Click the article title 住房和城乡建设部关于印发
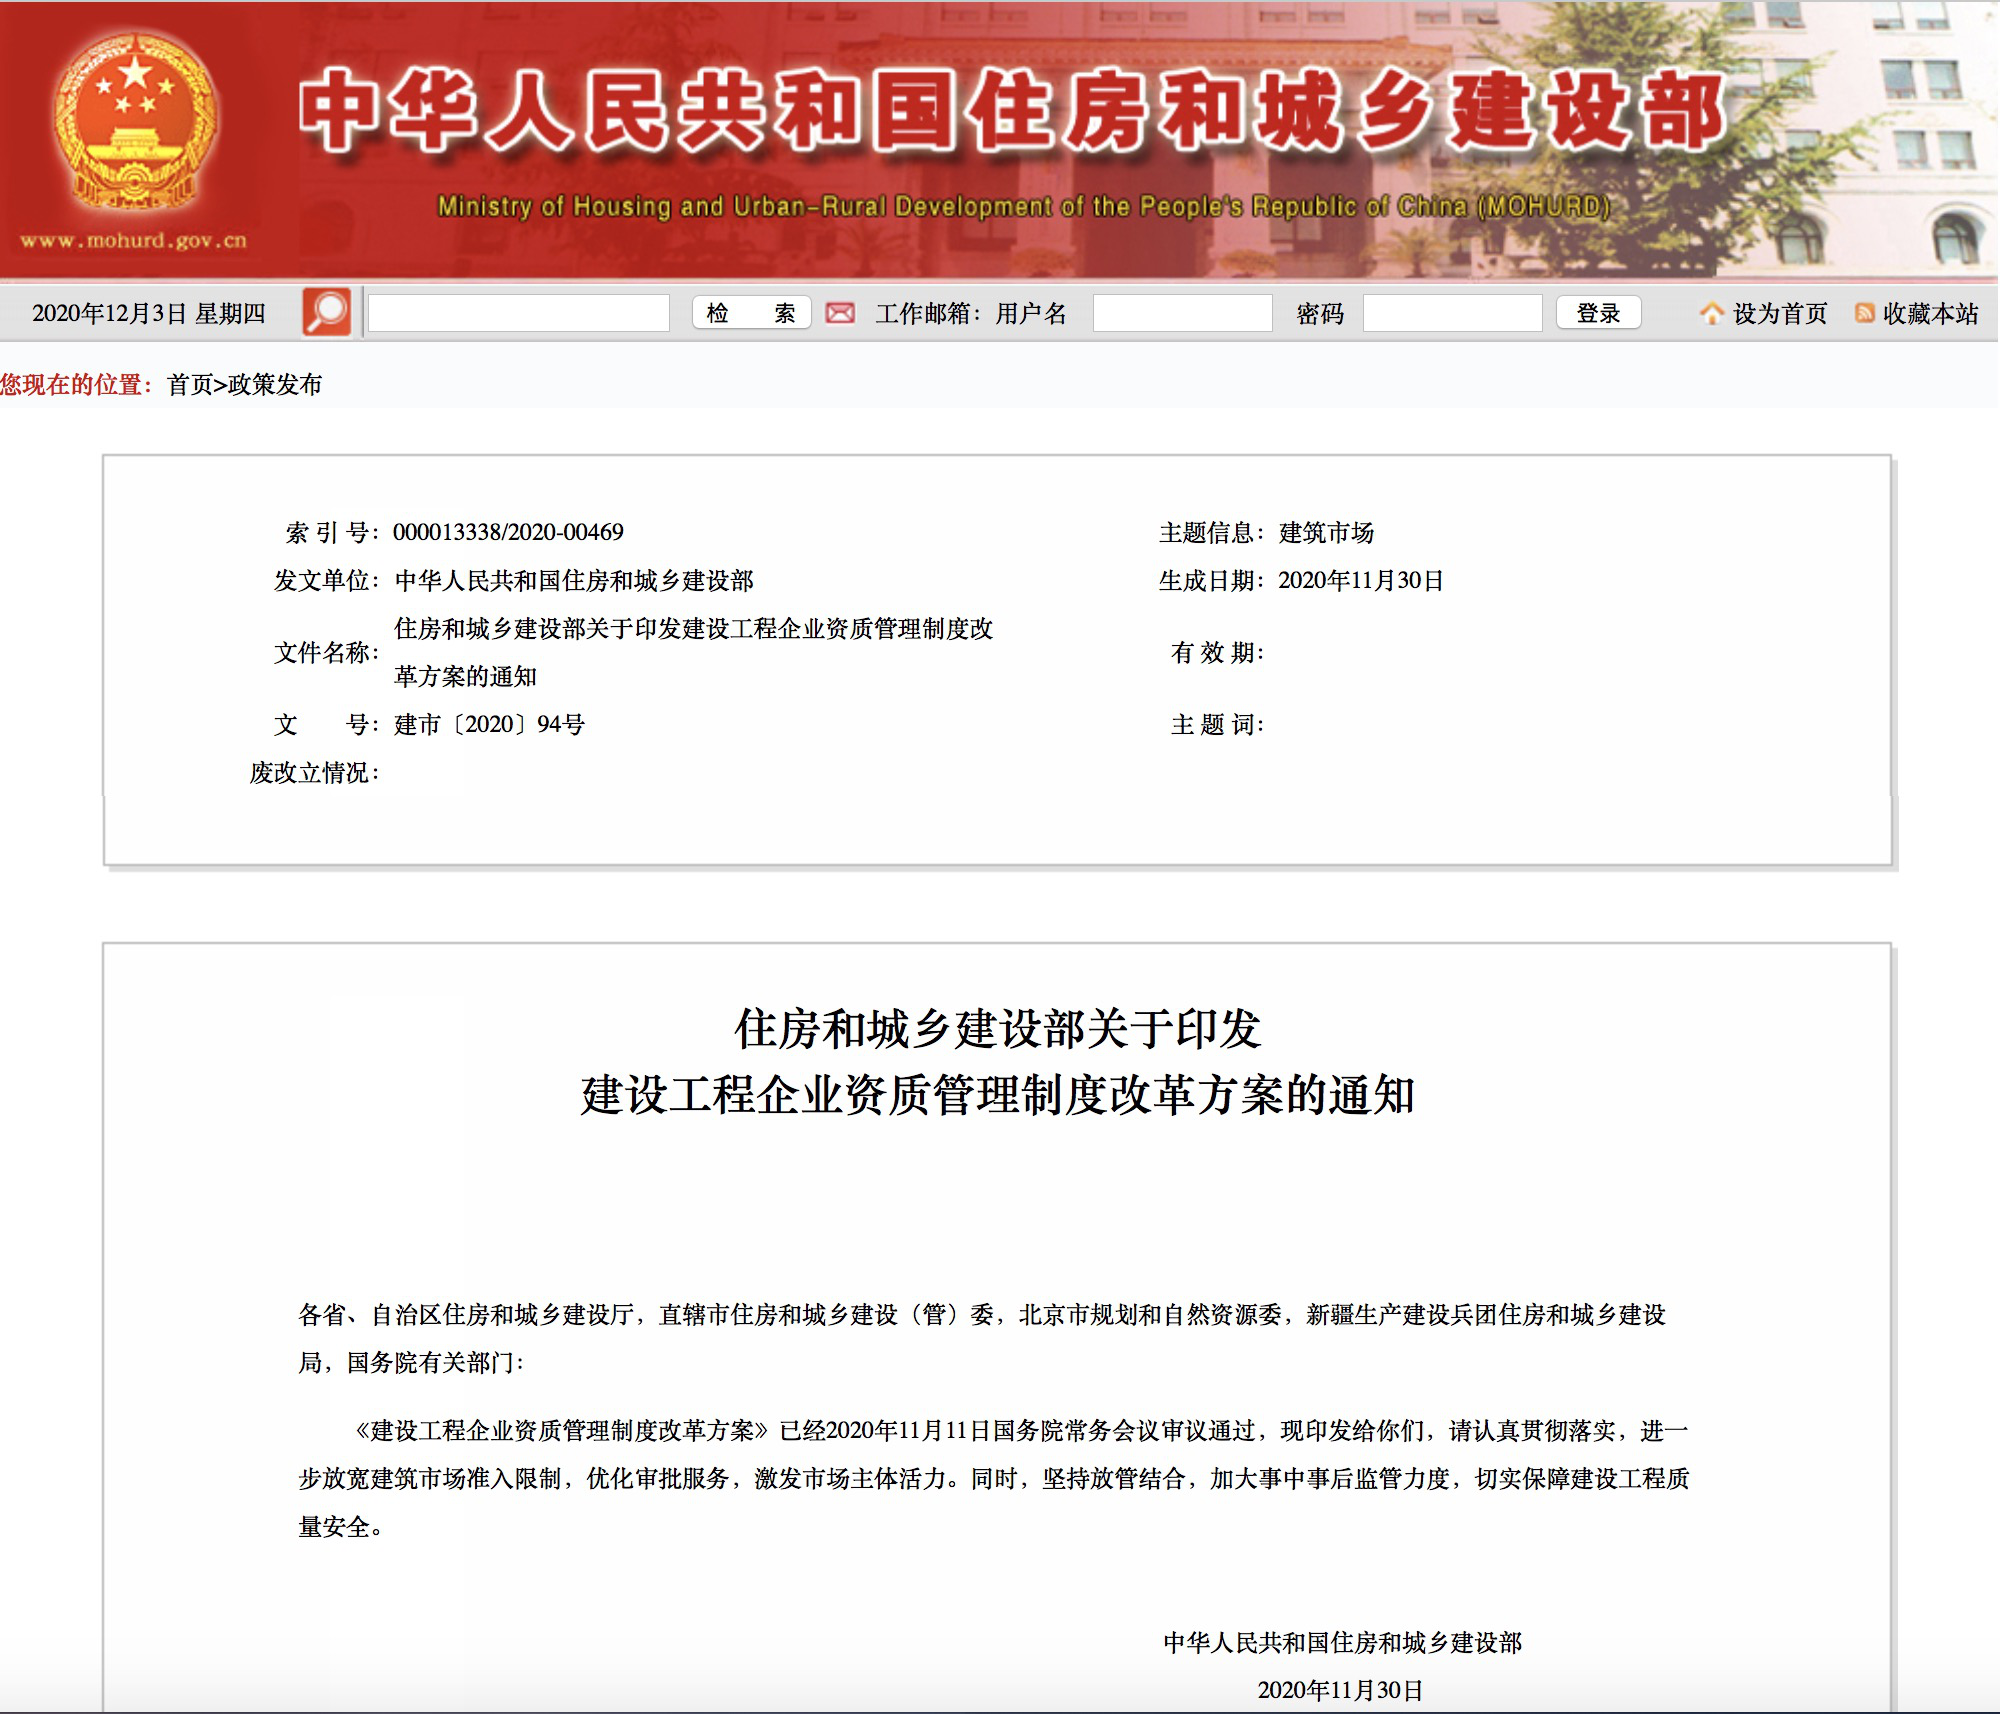Viewport: 2000px width, 1714px height. [997, 1029]
